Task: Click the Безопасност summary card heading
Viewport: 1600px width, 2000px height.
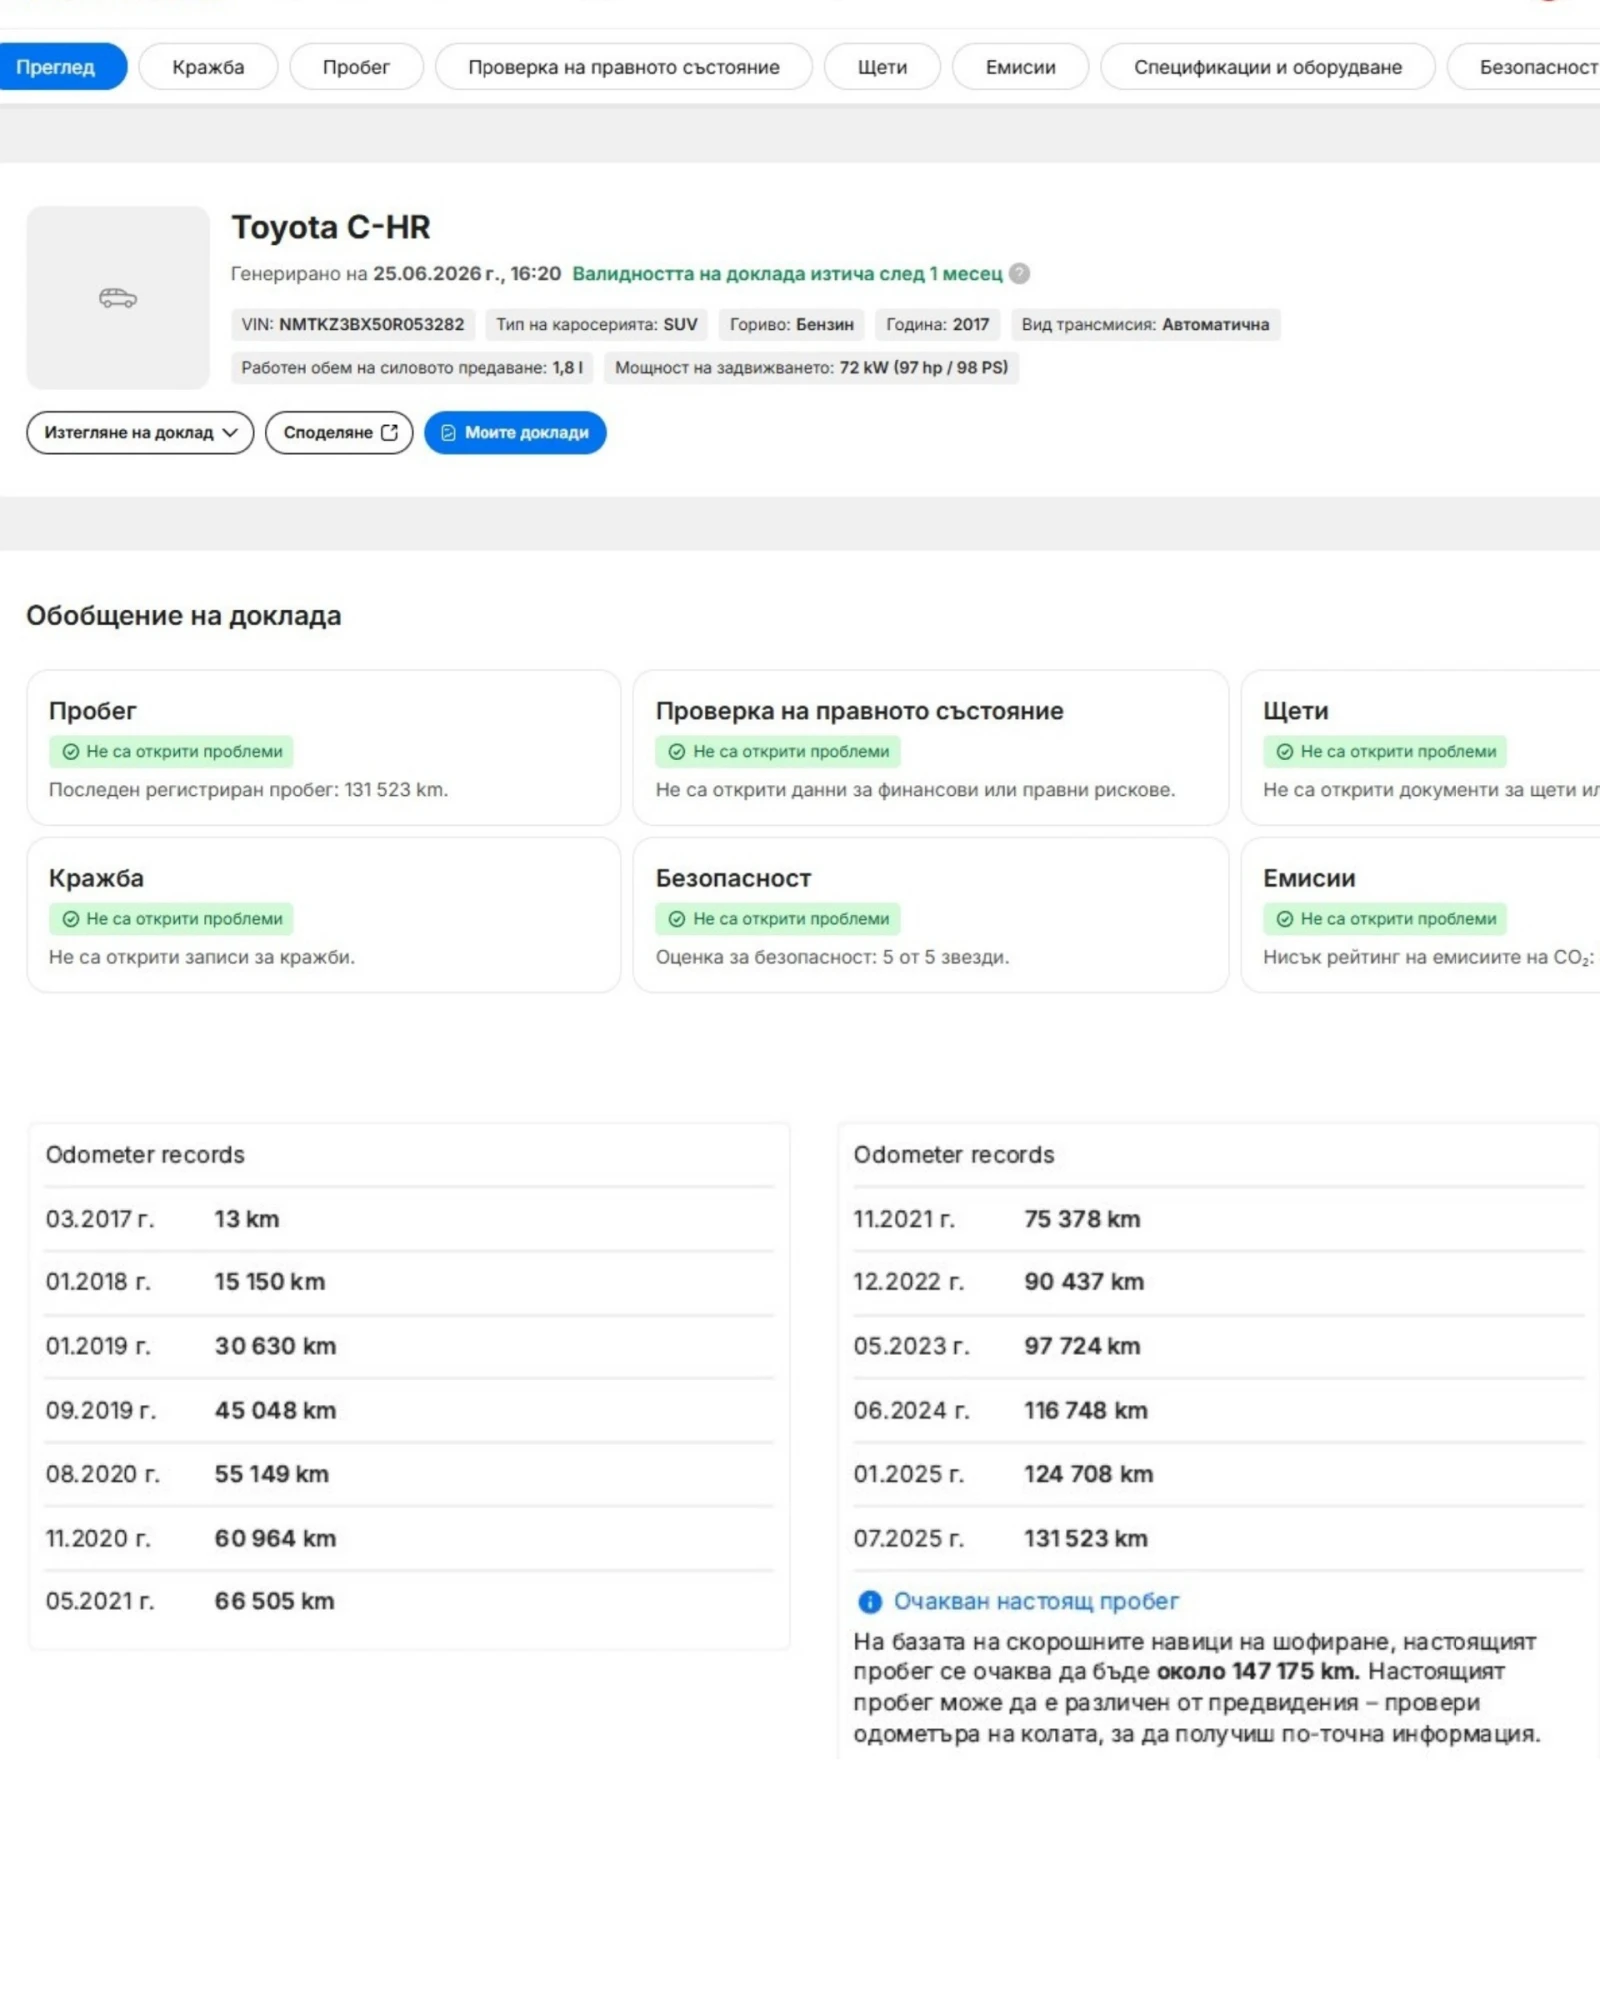Action: click(x=733, y=878)
